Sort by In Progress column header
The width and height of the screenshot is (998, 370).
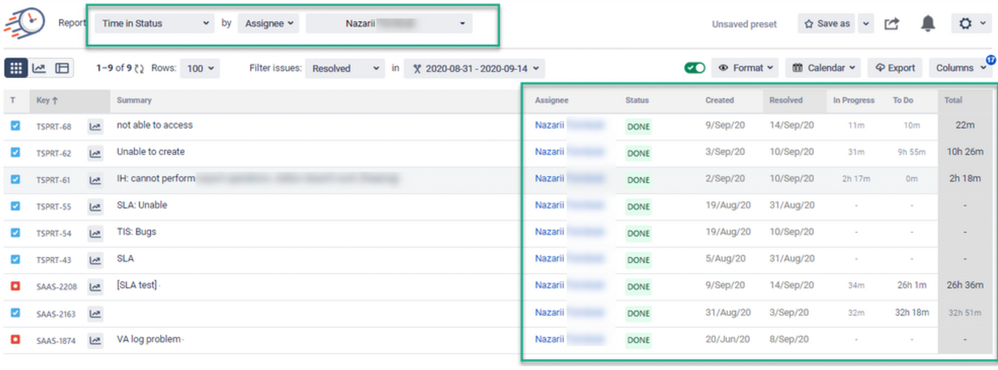[854, 101]
